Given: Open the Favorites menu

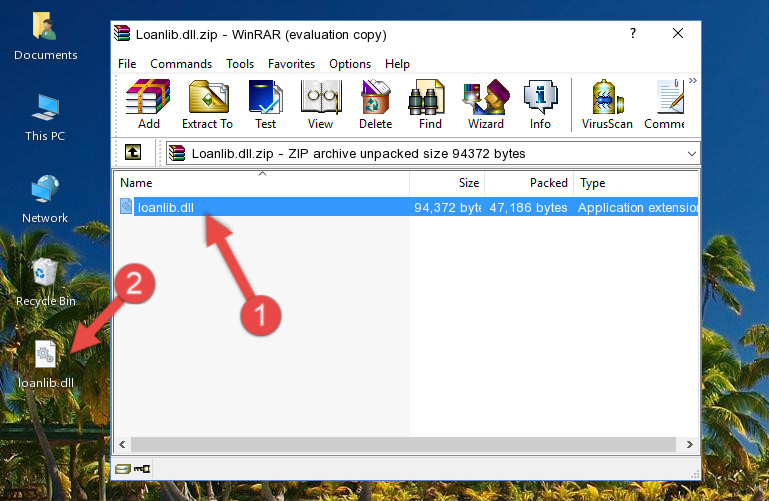Looking at the screenshot, I should pyautogui.click(x=291, y=64).
